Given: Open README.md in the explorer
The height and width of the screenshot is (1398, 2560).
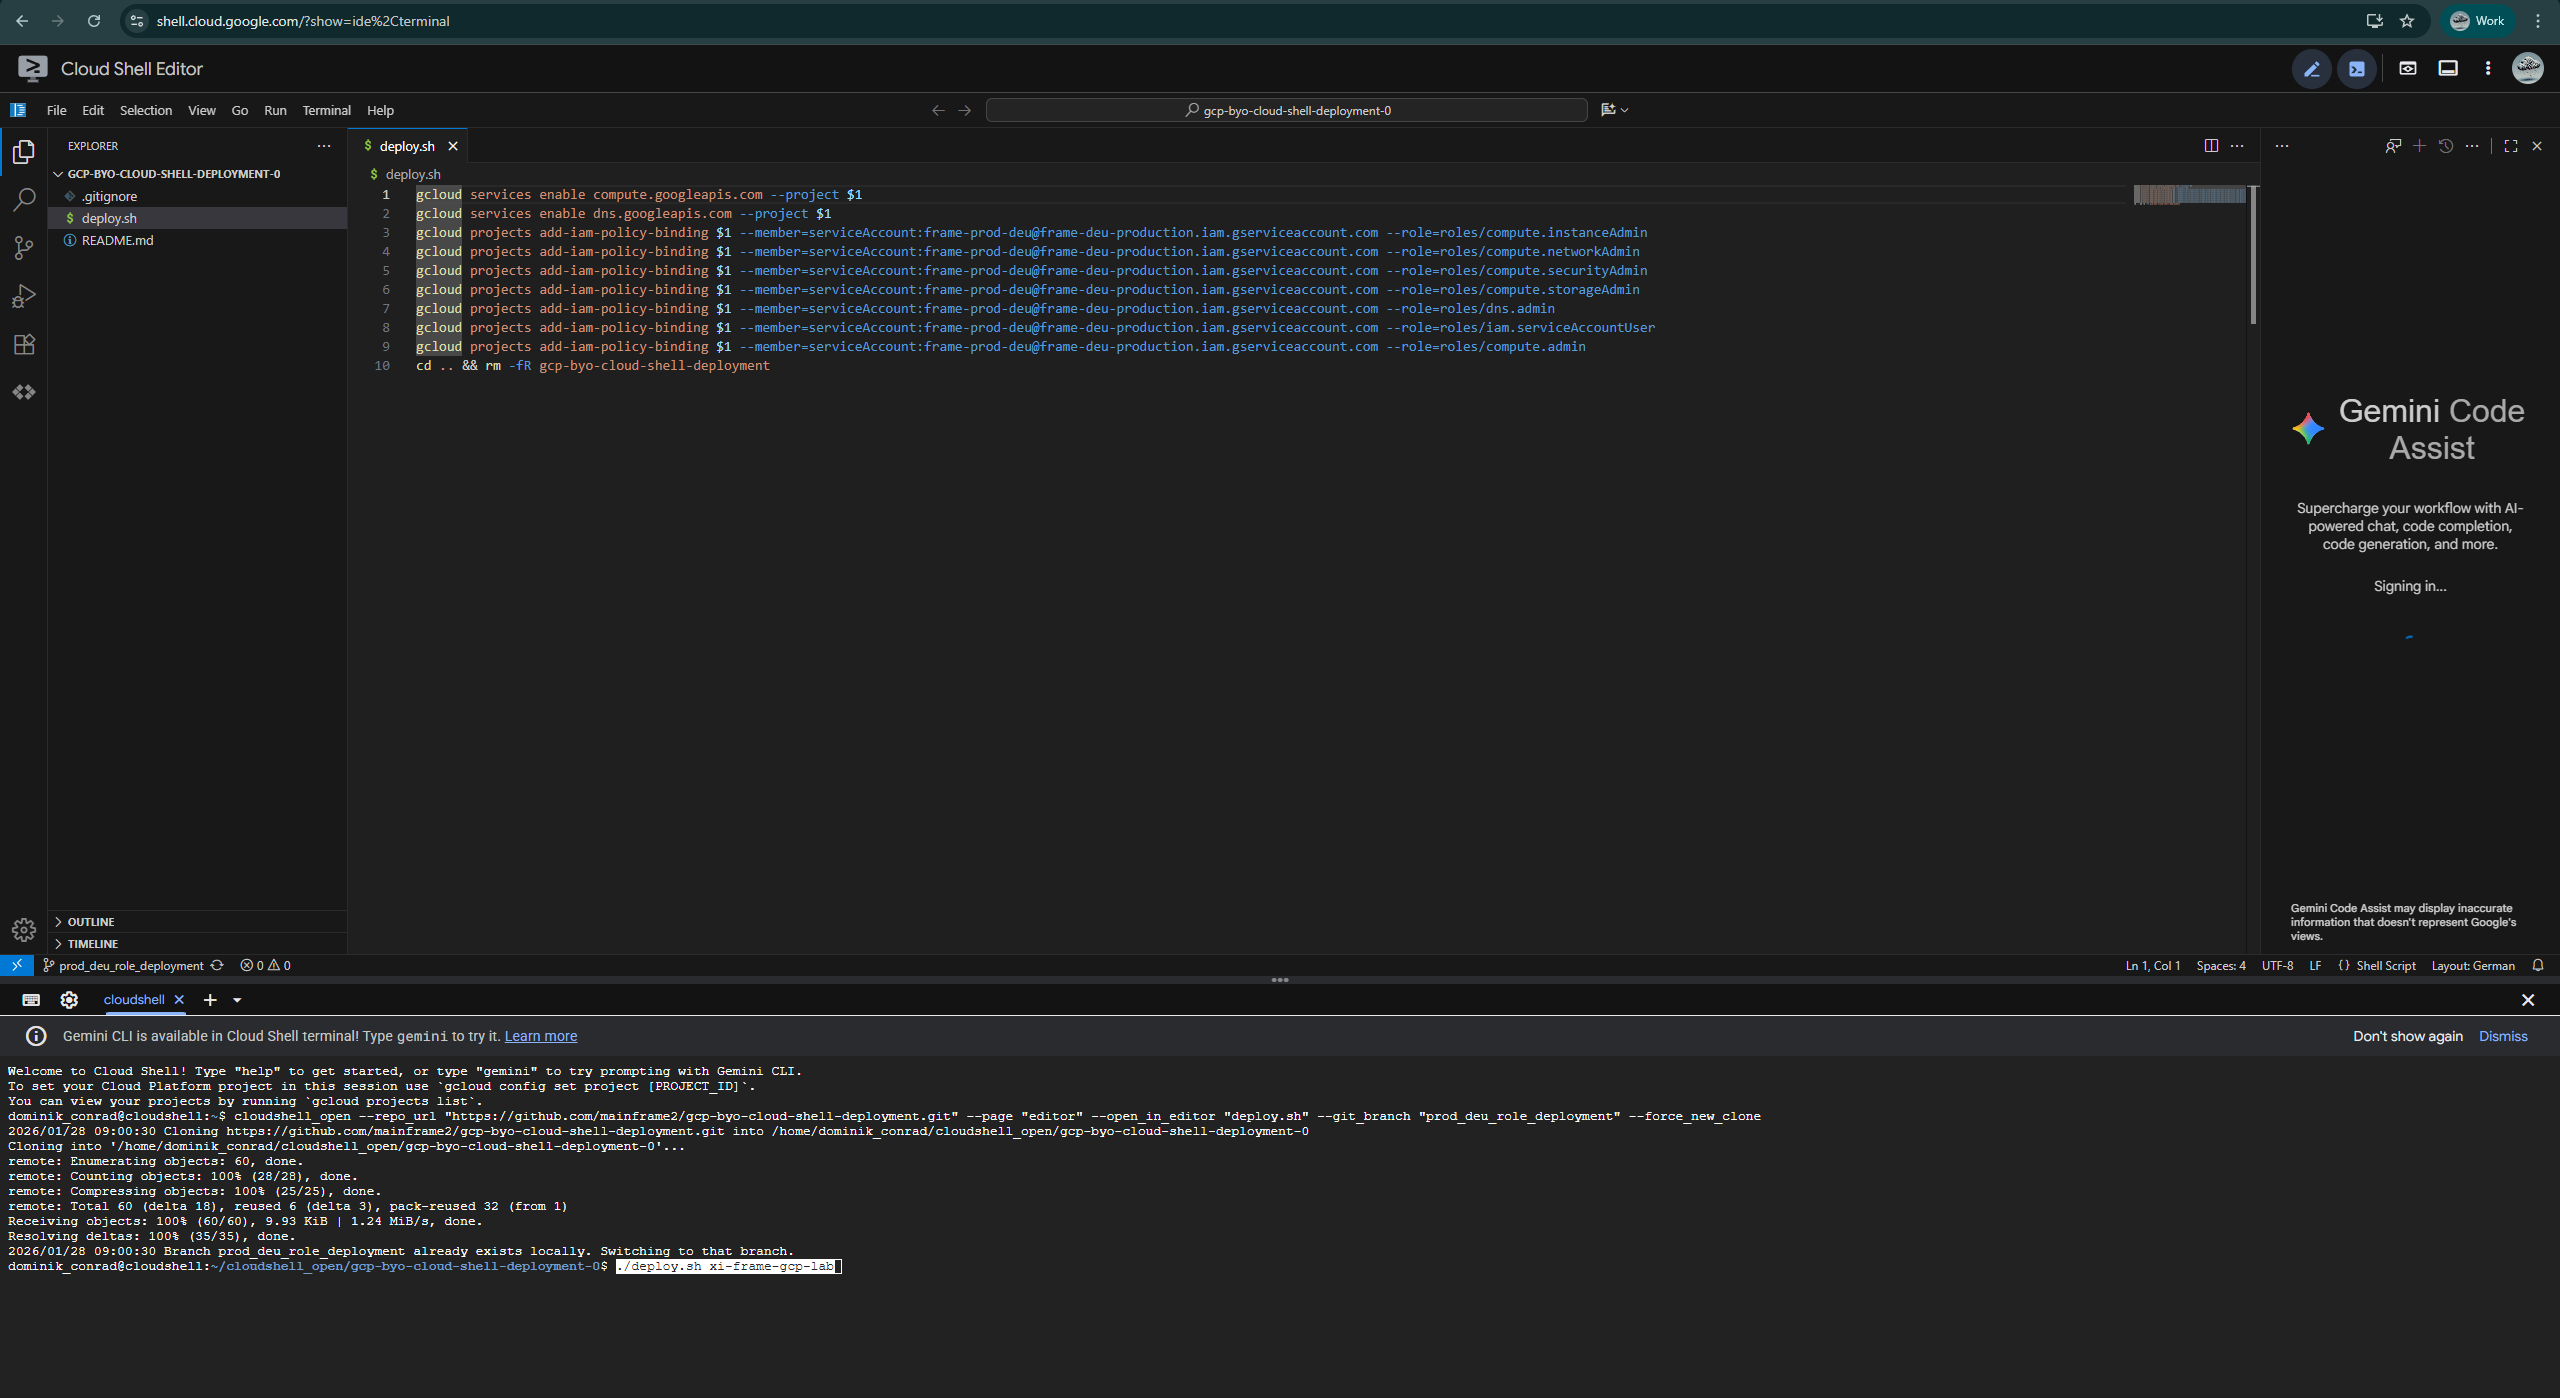Looking at the screenshot, I should pos(117,240).
